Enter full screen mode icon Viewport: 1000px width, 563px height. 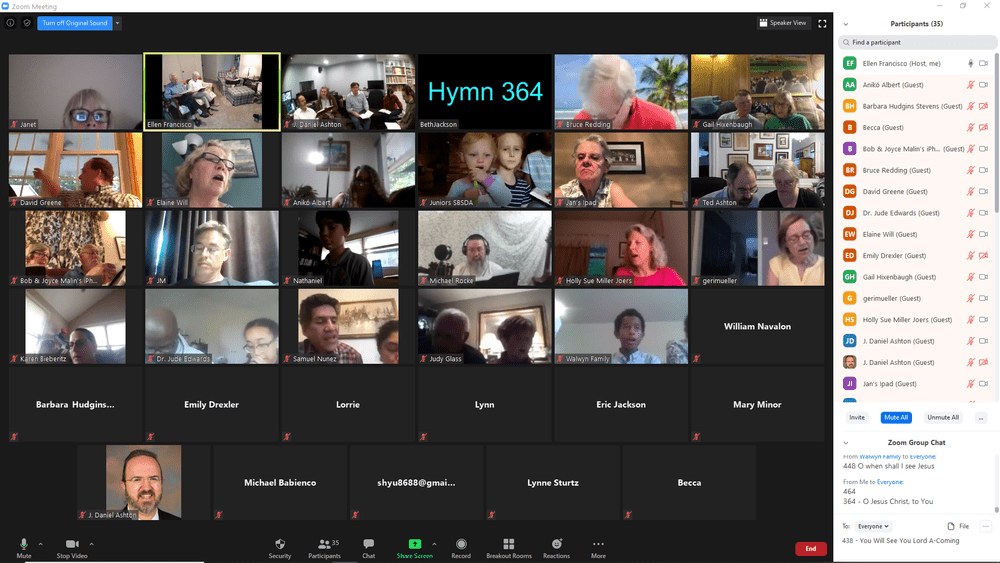tap(822, 24)
